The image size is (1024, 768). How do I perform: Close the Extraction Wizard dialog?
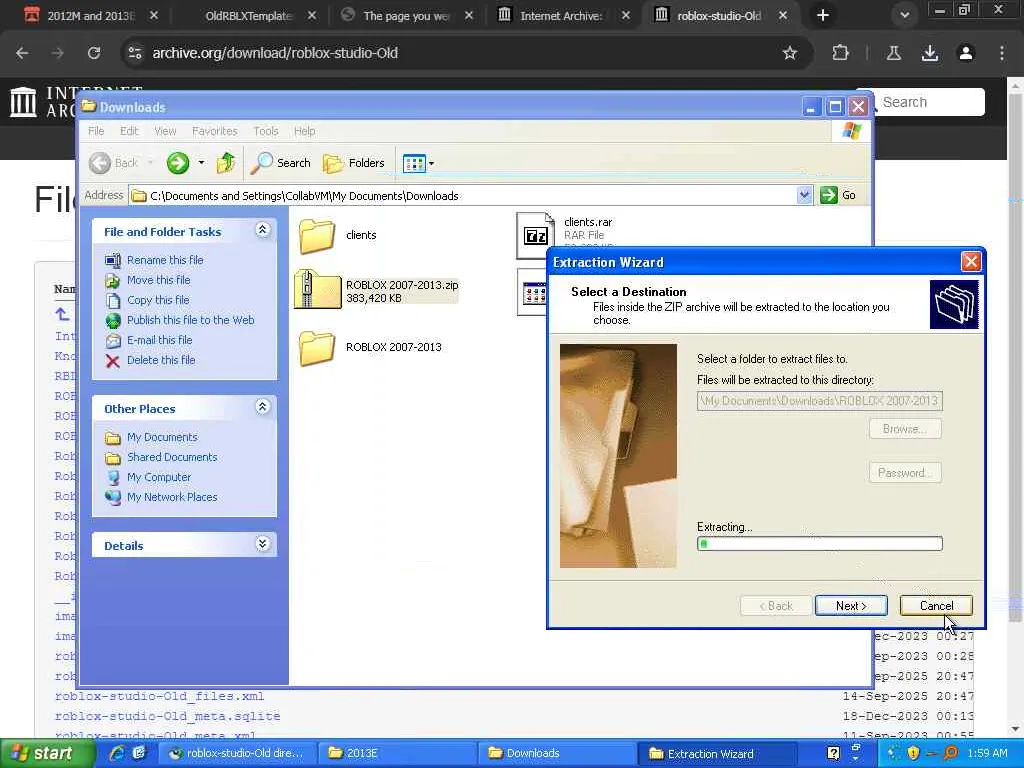(x=970, y=262)
